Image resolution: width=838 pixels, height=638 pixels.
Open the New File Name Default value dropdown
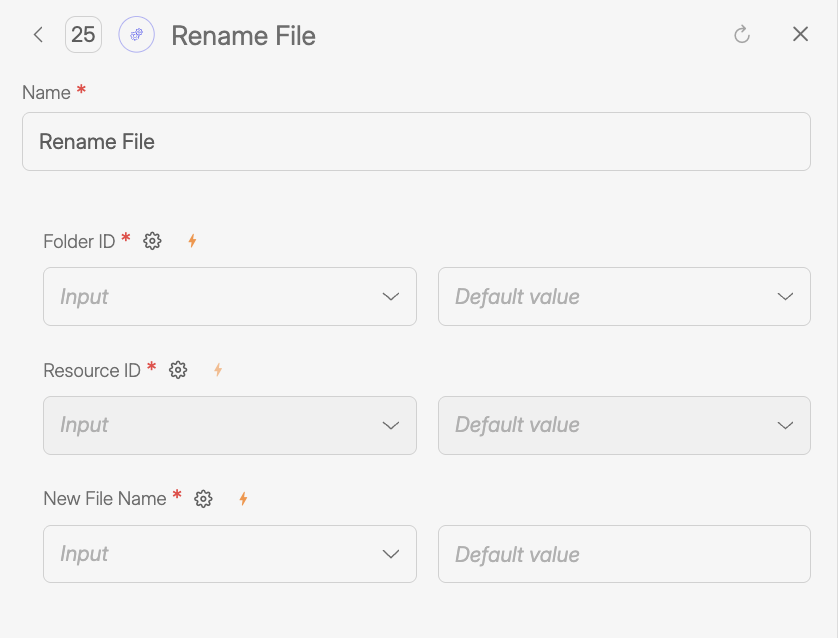point(623,554)
